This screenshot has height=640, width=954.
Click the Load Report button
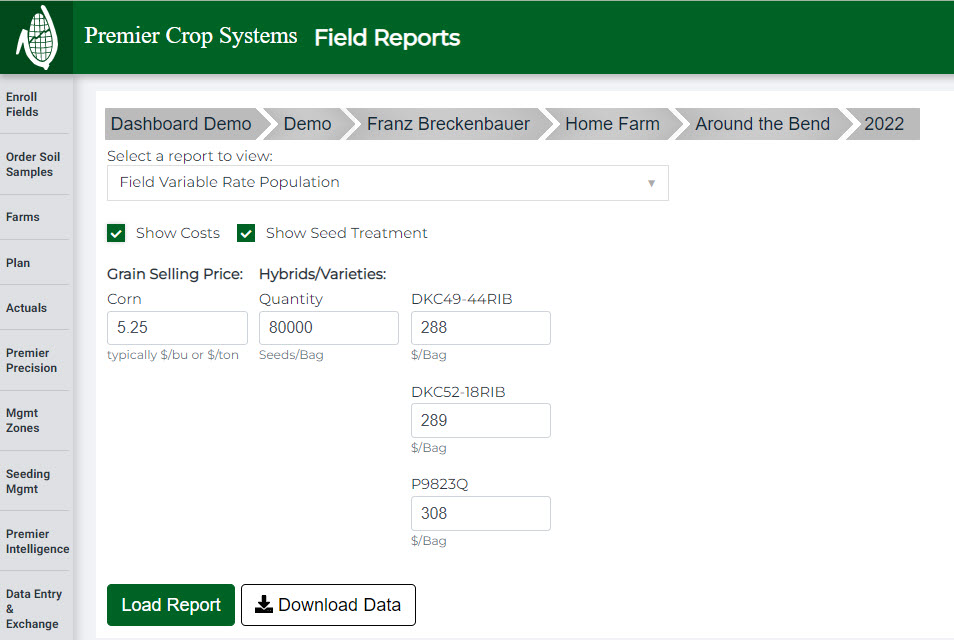170,604
